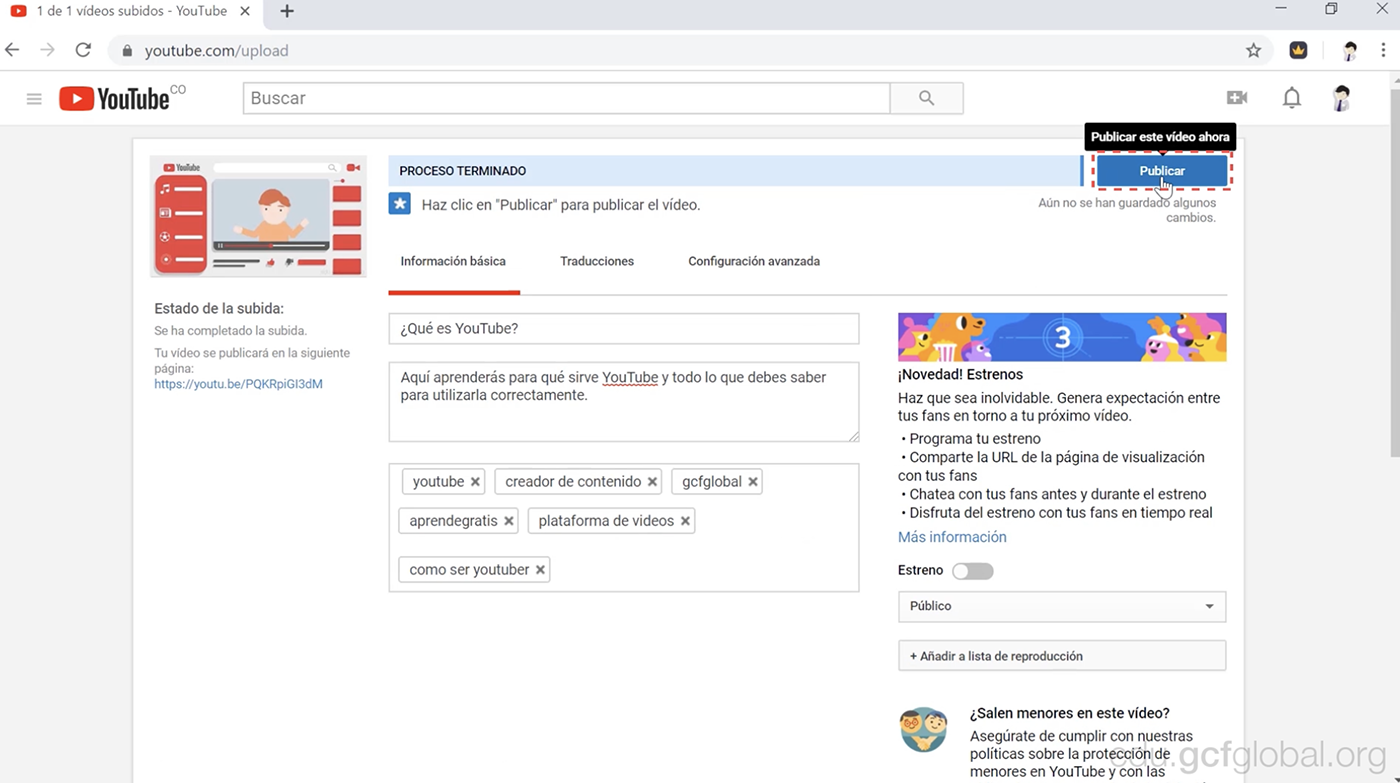Open the crown browser extension icon
This screenshot has width=1400, height=783.
(1298, 50)
